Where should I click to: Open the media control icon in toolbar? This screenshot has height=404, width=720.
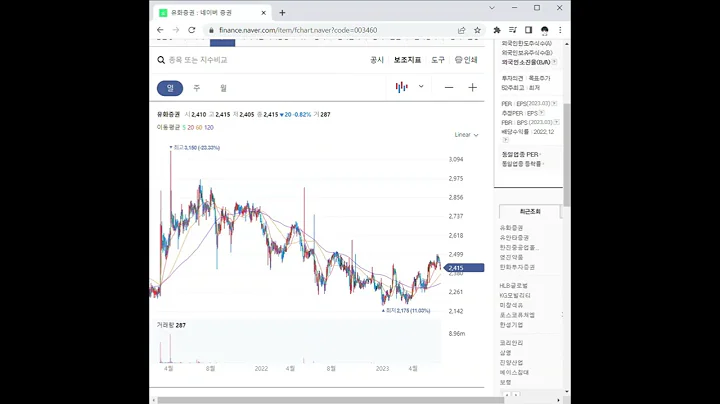[513, 30]
